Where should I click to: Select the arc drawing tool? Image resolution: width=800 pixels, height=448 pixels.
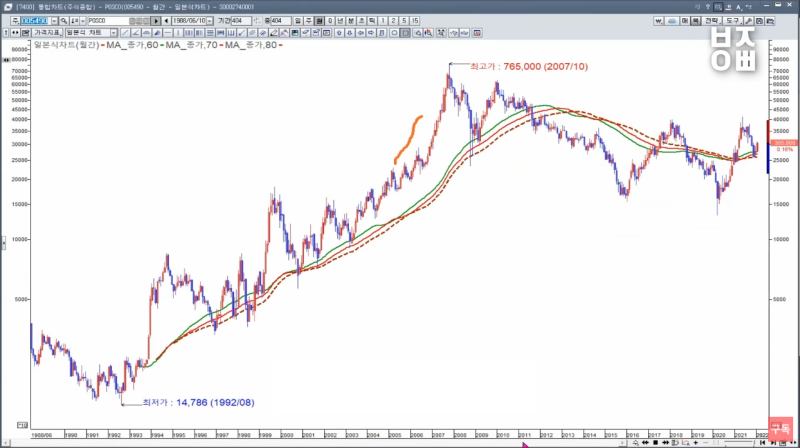pyautogui.click(x=146, y=33)
